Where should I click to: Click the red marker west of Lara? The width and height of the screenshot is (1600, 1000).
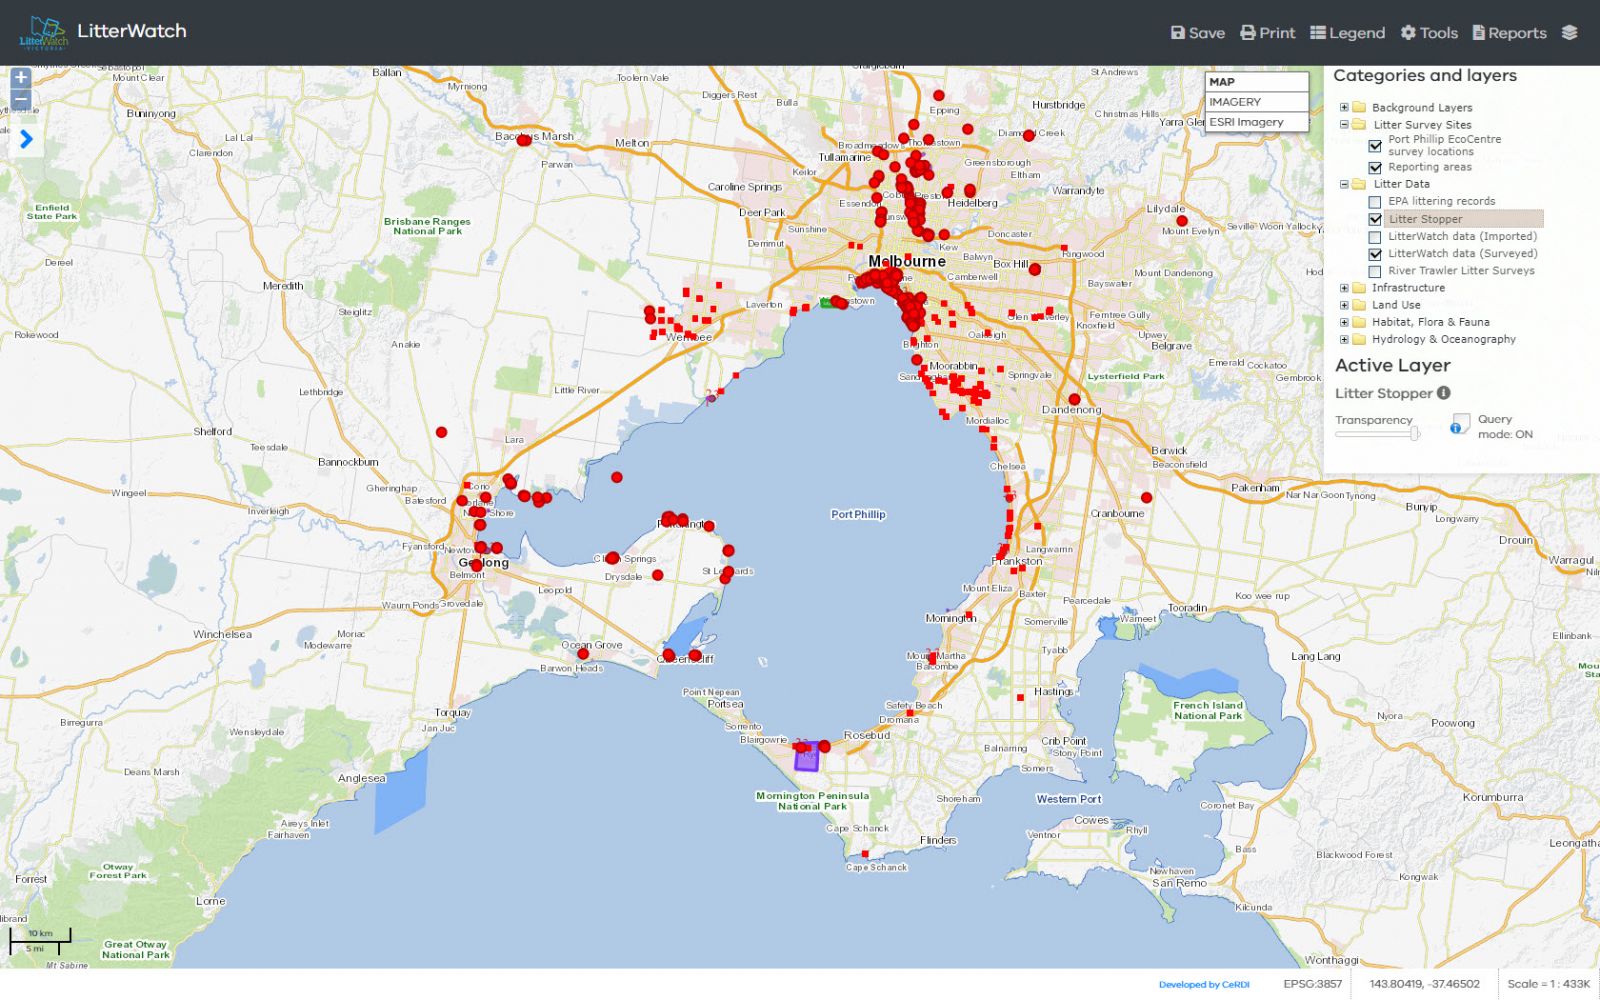(x=441, y=432)
